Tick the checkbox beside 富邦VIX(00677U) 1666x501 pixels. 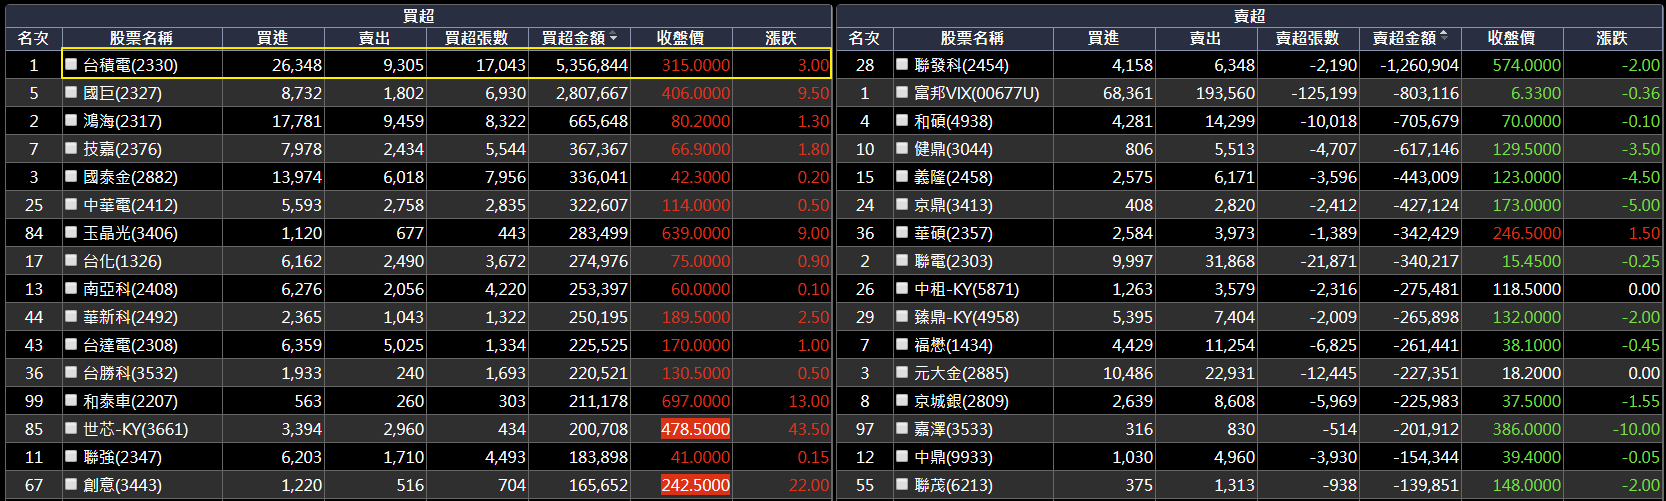click(x=902, y=92)
